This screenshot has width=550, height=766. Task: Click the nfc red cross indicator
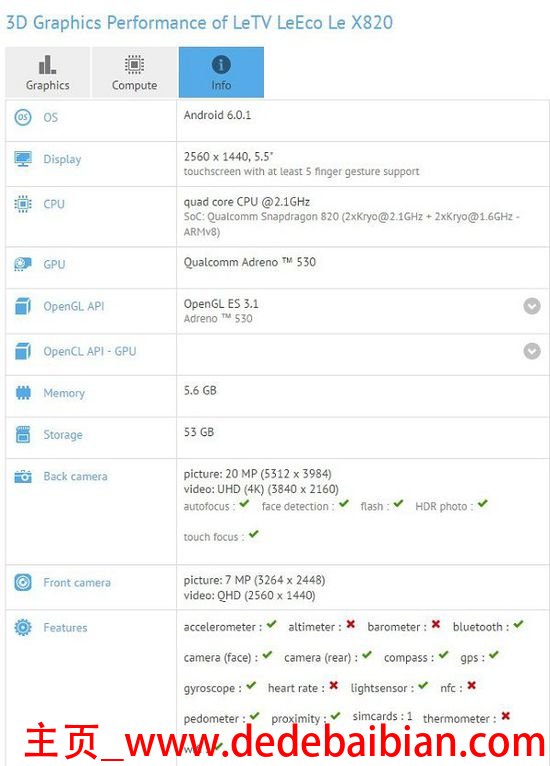pyautogui.click(x=471, y=685)
